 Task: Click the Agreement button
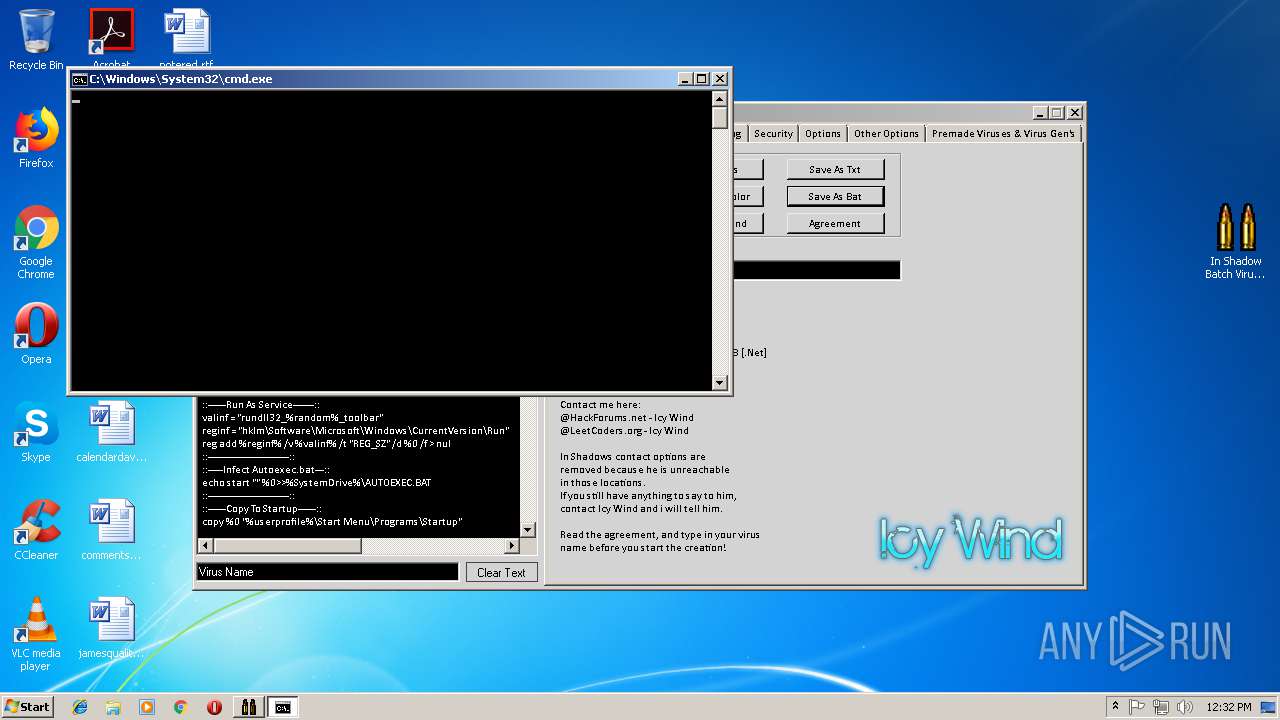click(835, 223)
